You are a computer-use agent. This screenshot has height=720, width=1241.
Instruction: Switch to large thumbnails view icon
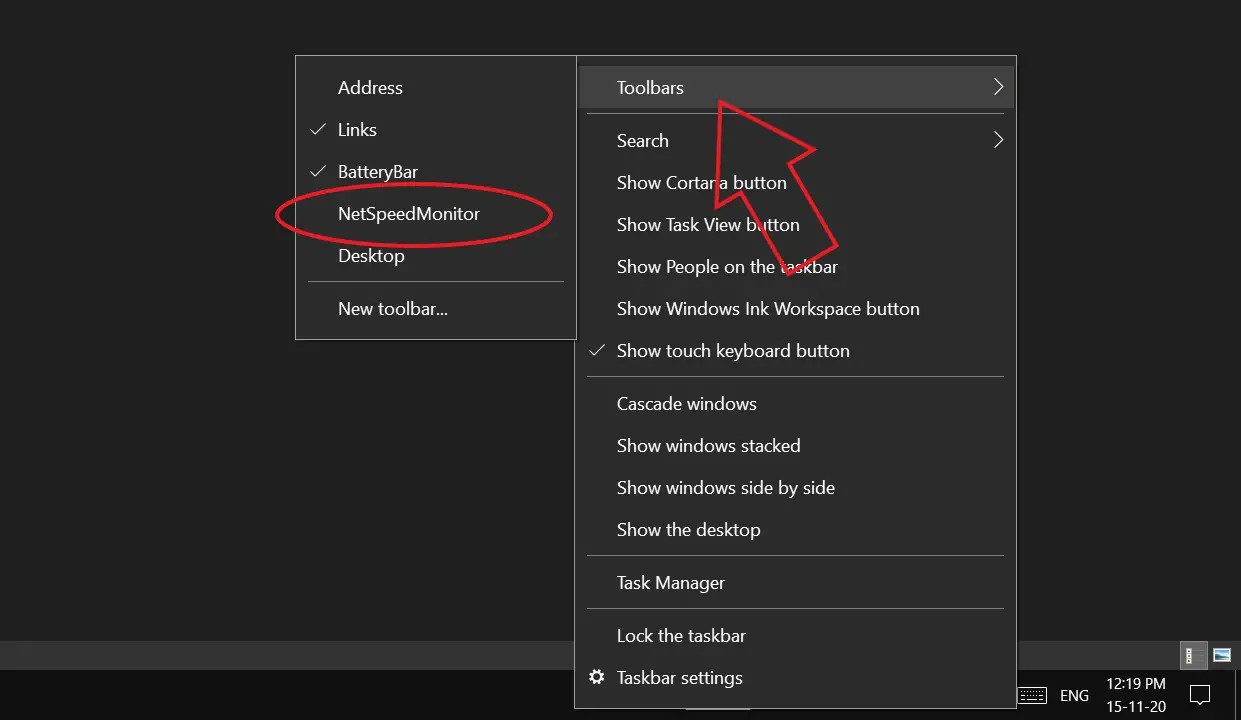coord(1221,656)
